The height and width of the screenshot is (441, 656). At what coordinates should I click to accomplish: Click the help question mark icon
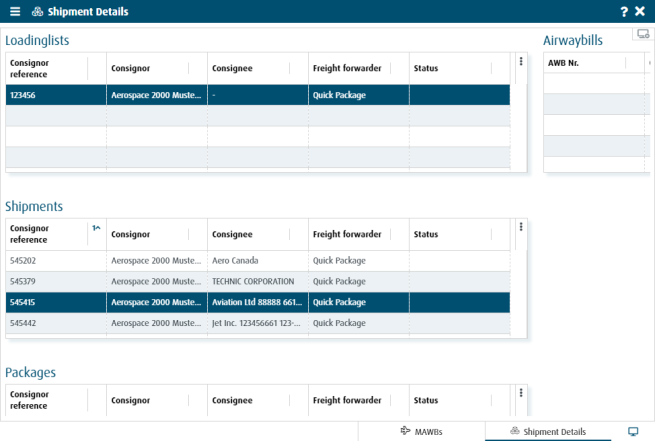pyautogui.click(x=624, y=11)
